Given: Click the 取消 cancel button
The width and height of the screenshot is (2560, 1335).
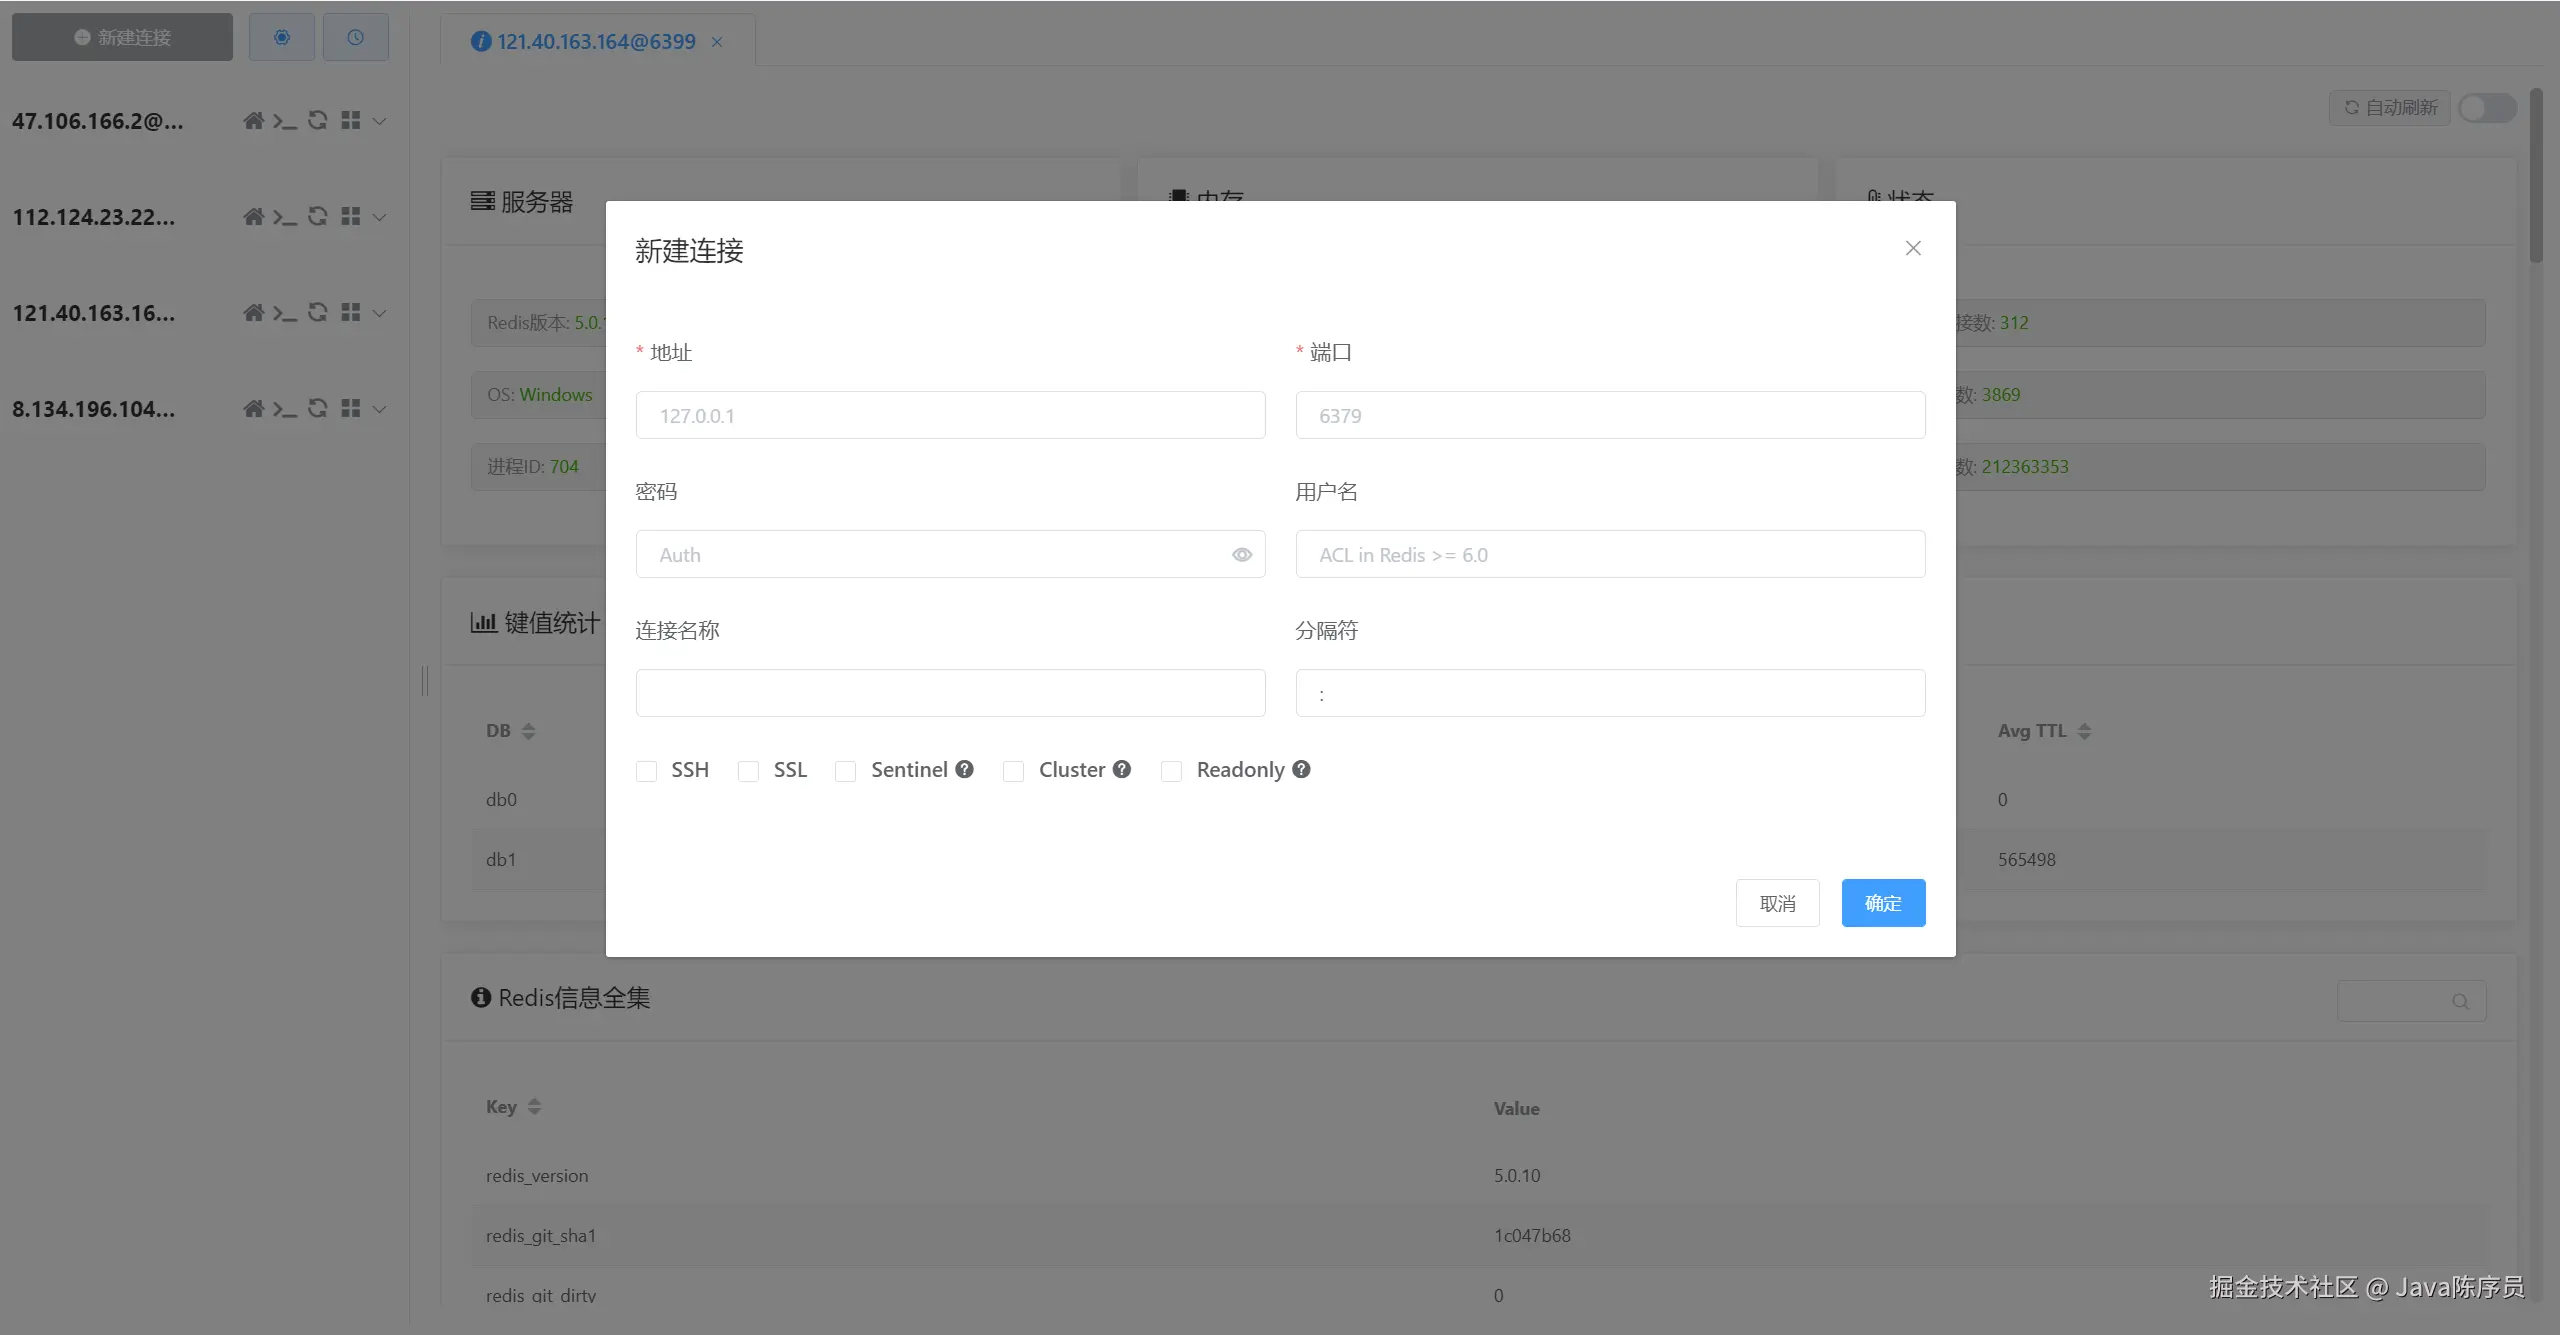Looking at the screenshot, I should click(x=1777, y=903).
